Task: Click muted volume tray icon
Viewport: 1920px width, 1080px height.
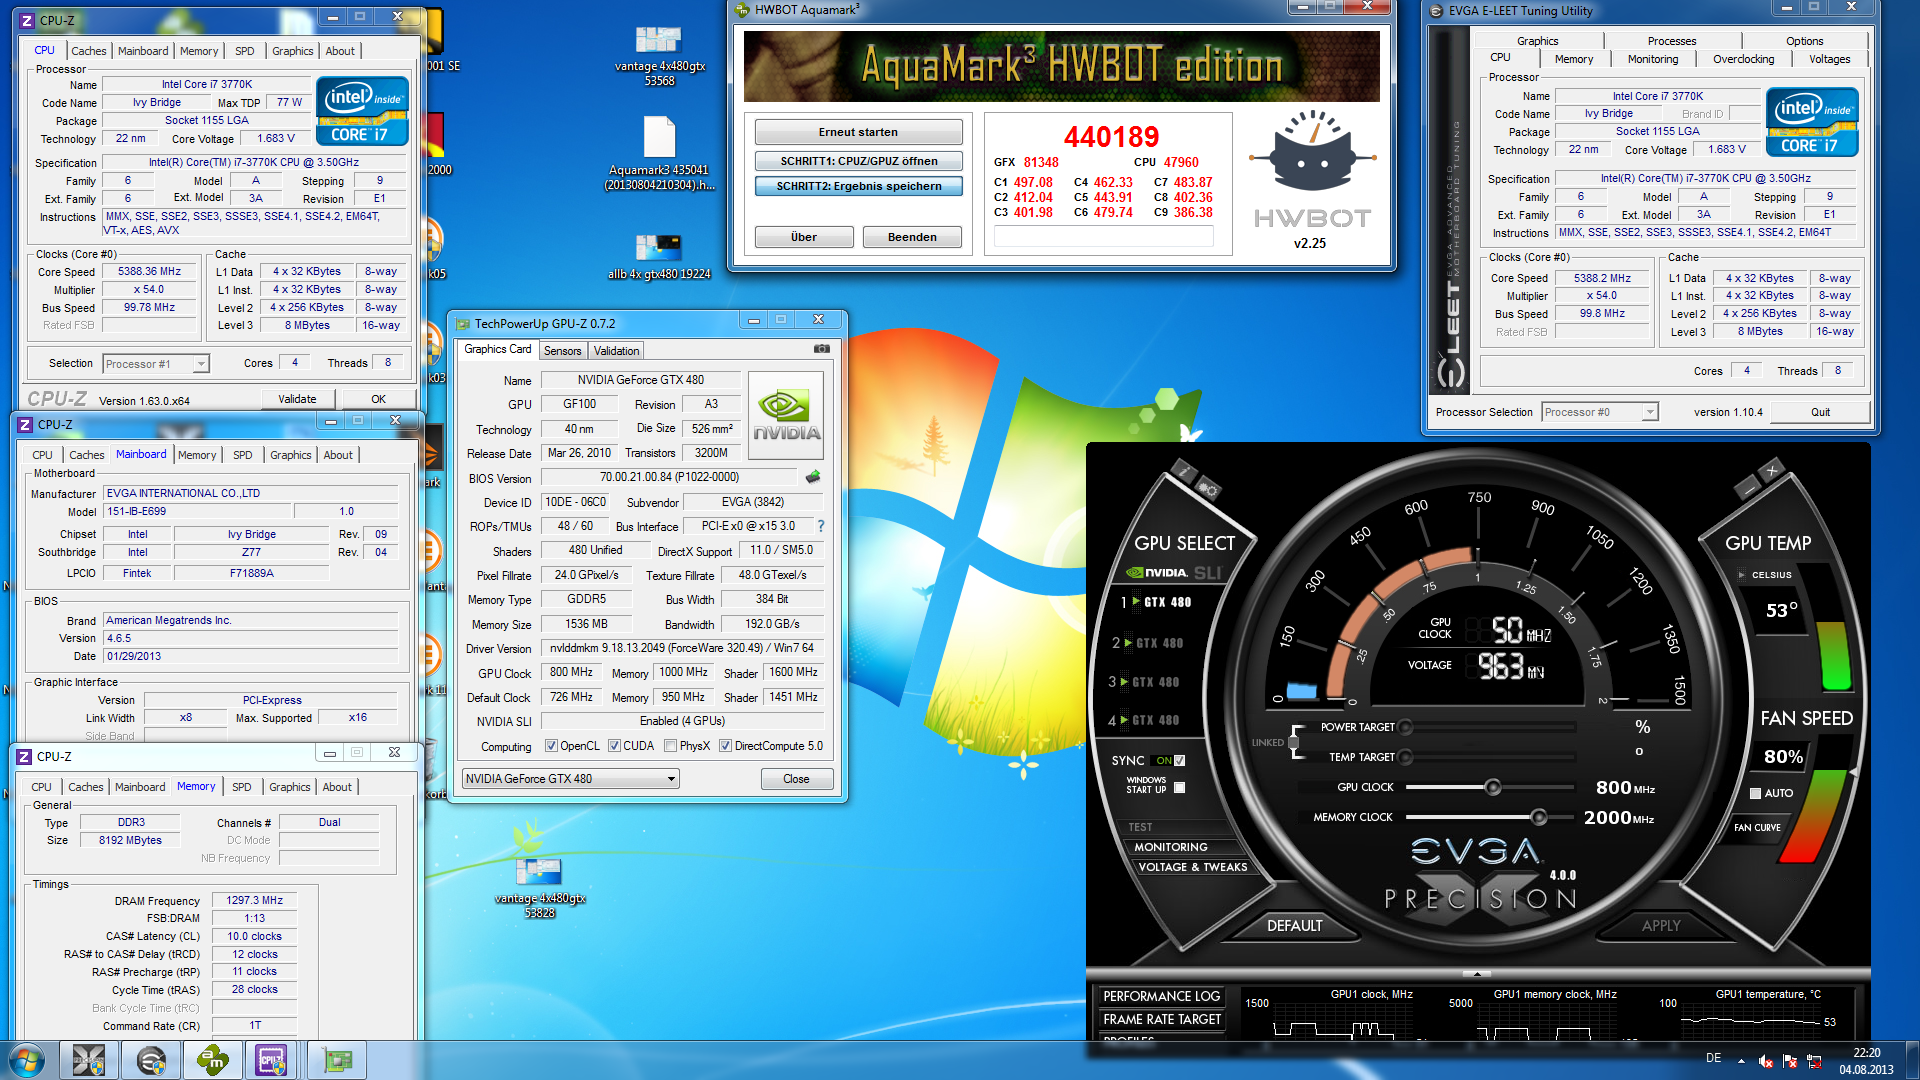Action: 1766,1060
